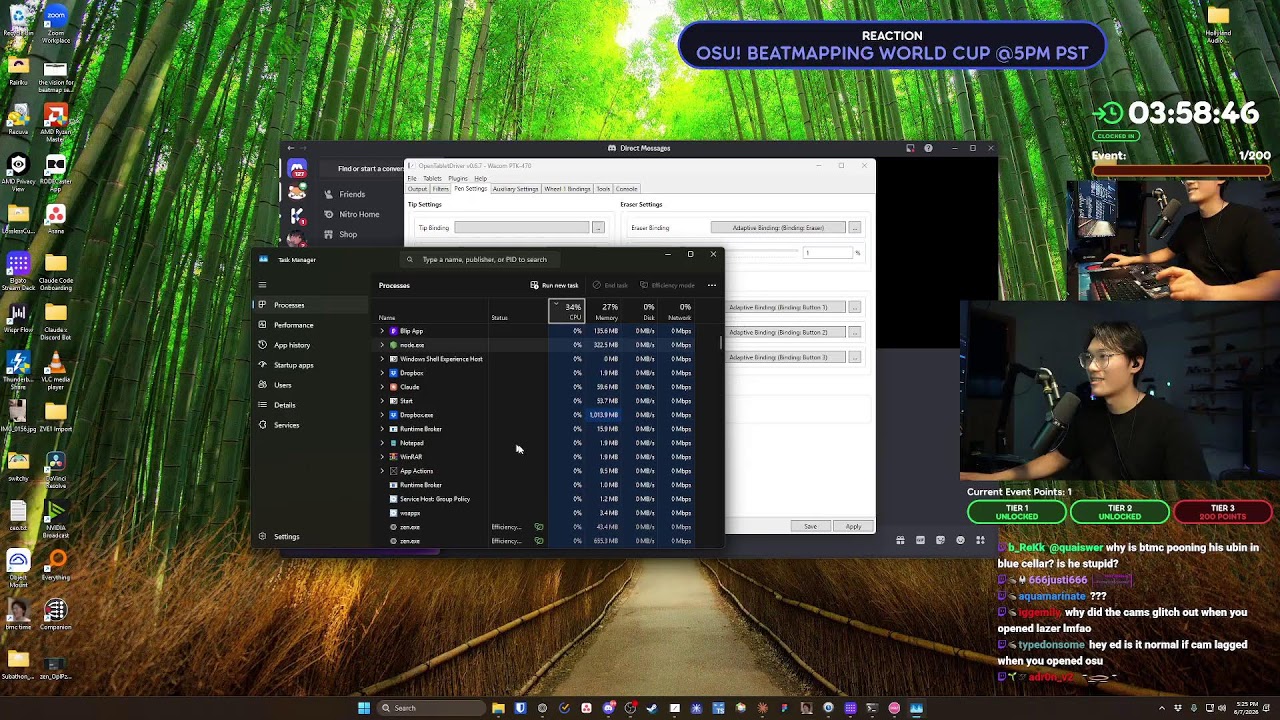
Task: Open Recycle Bin desktop icon
Action: point(18,21)
